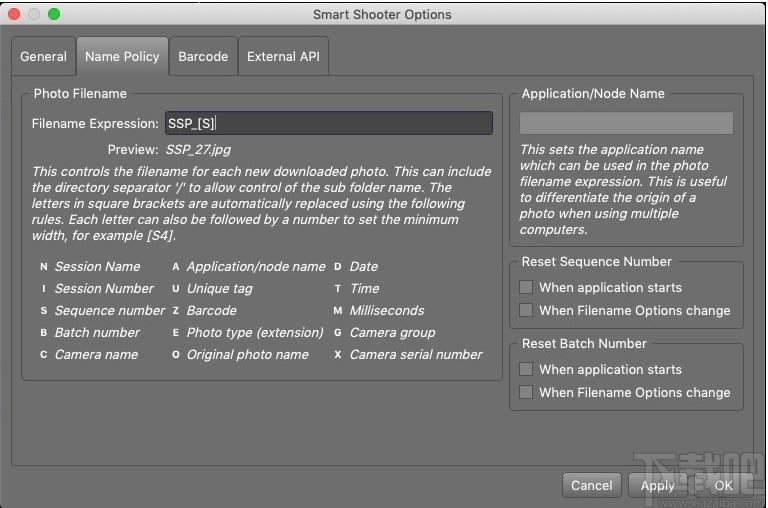Screen dimensions: 768x508
Task: Switch to the General tab
Action: [44, 56]
